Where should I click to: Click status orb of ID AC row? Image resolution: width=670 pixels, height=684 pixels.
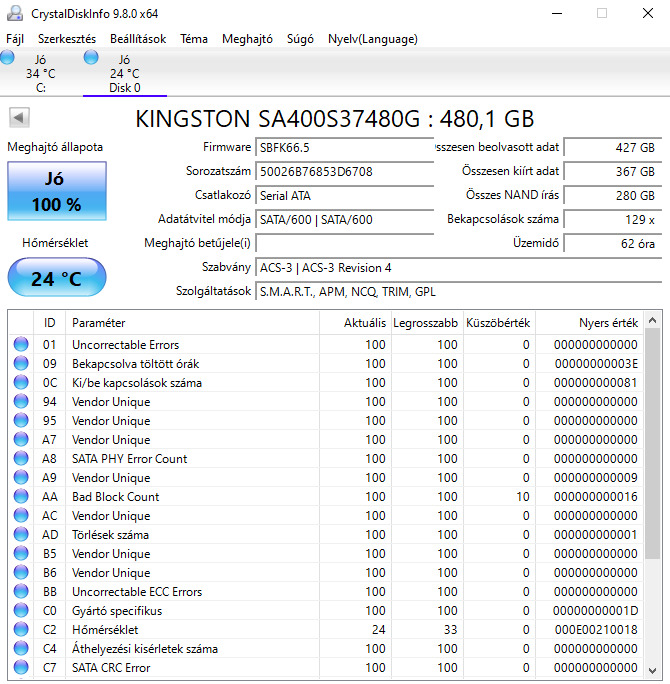coord(21,515)
